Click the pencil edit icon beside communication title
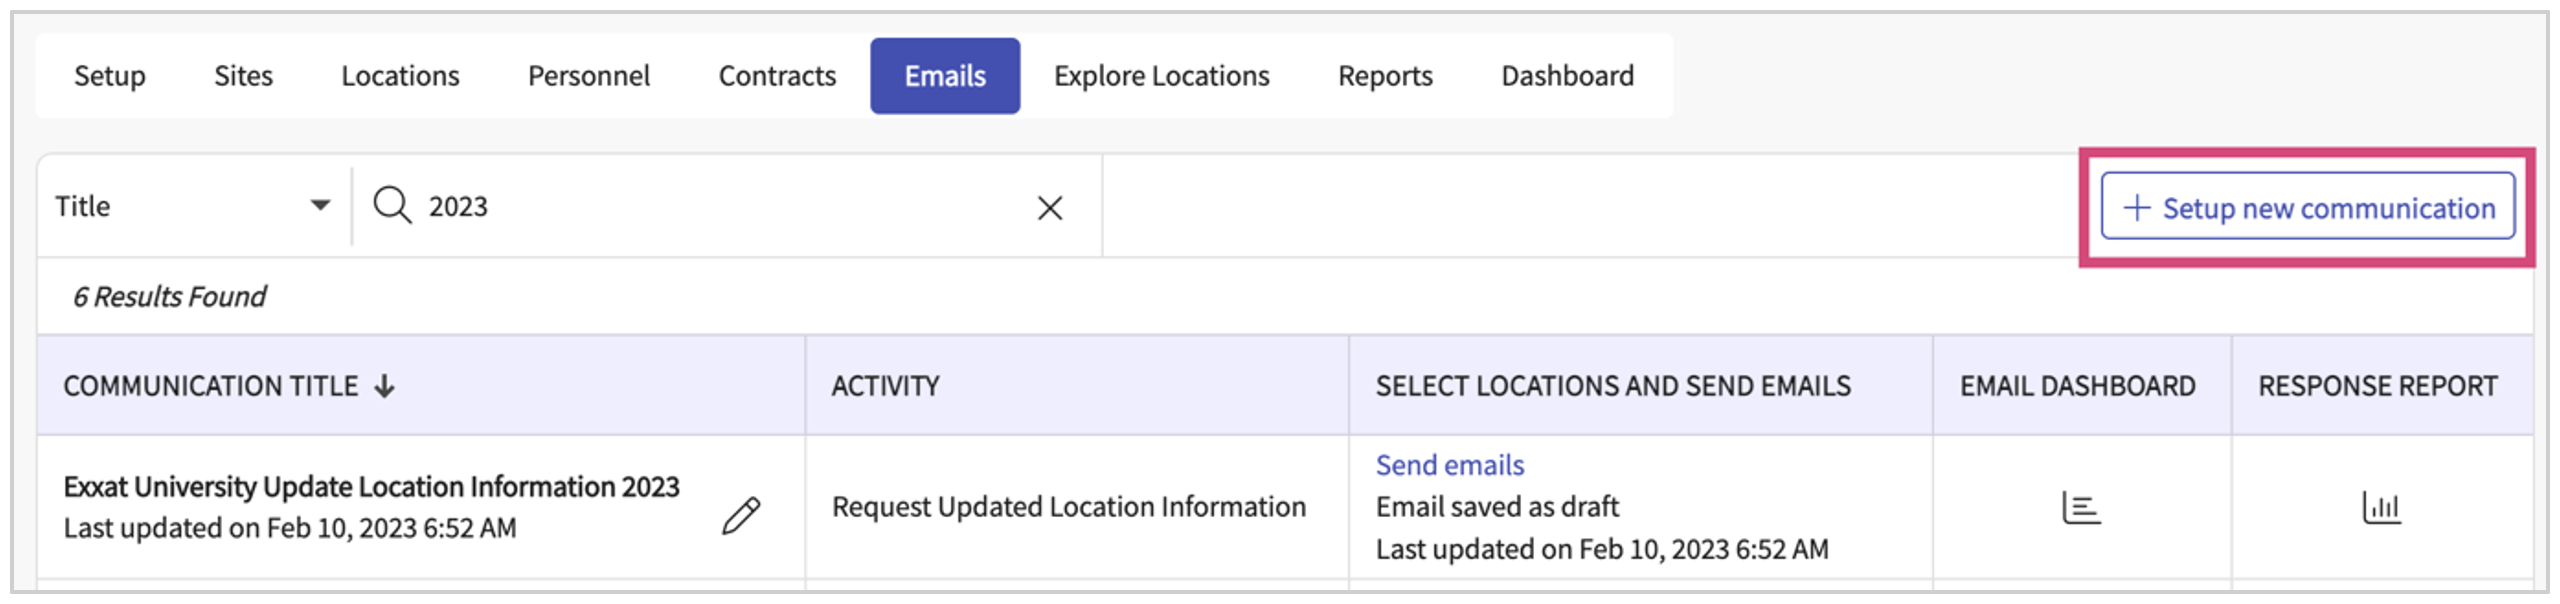2560x604 pixels. (741, 516)
